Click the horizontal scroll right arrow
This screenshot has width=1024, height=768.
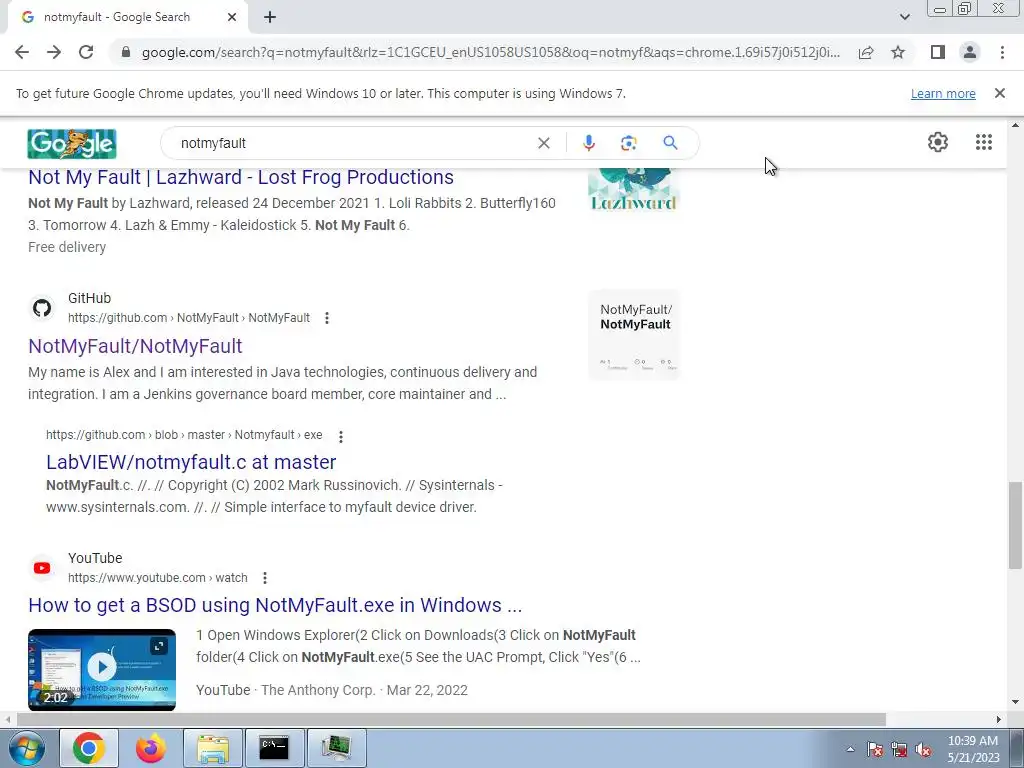[999, 719]
